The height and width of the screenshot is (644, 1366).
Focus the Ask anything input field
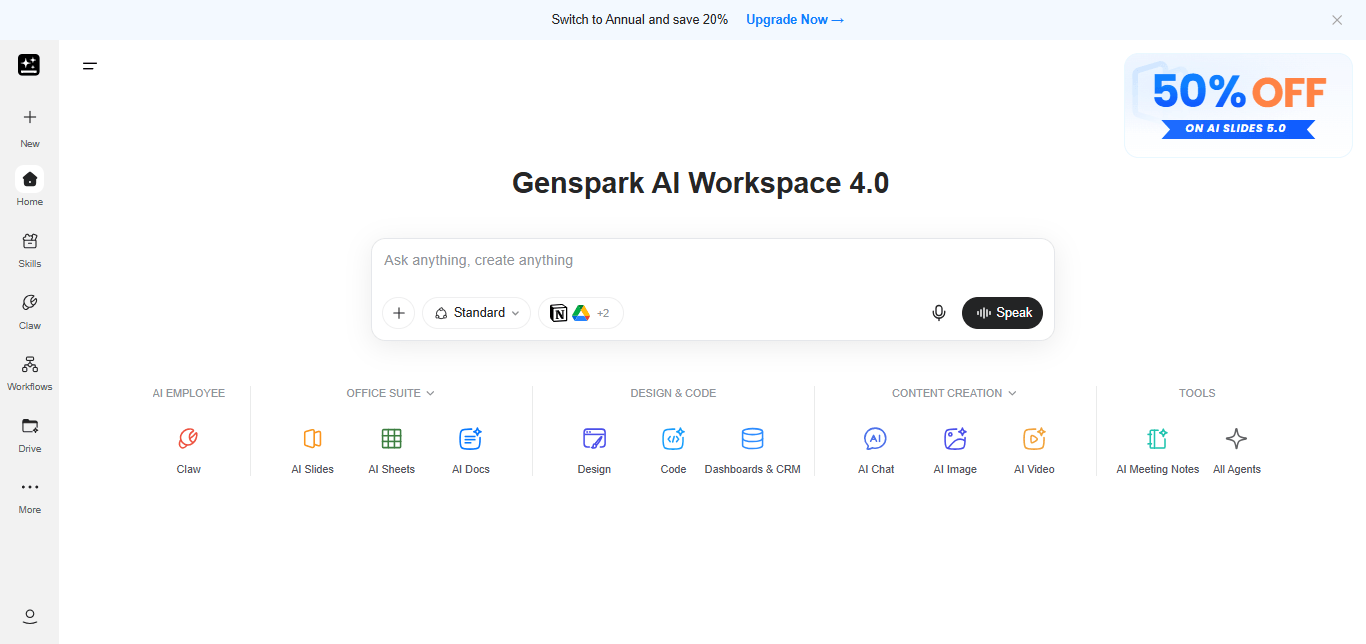[x=712, y=261]
